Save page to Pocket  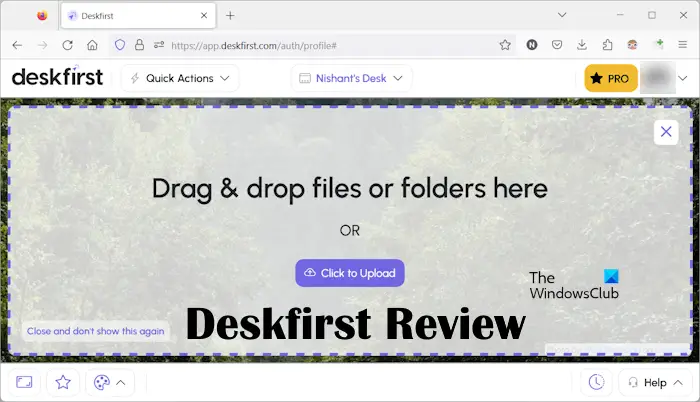coord(557,45)
